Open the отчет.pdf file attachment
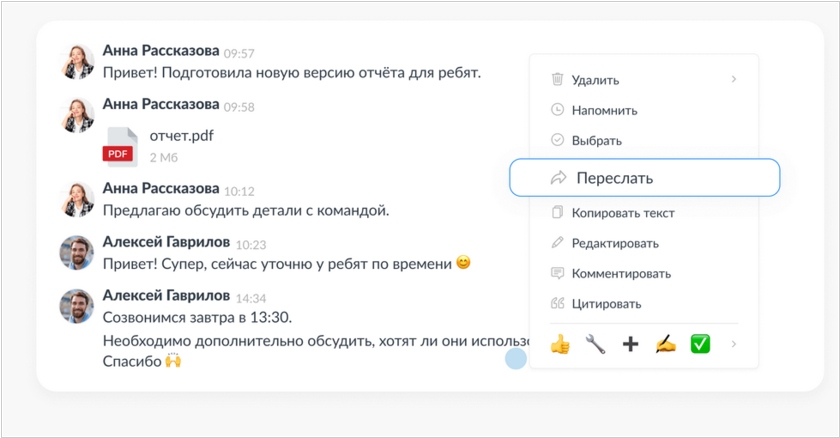This screenshot has height=438, width=840. point(181,136)
